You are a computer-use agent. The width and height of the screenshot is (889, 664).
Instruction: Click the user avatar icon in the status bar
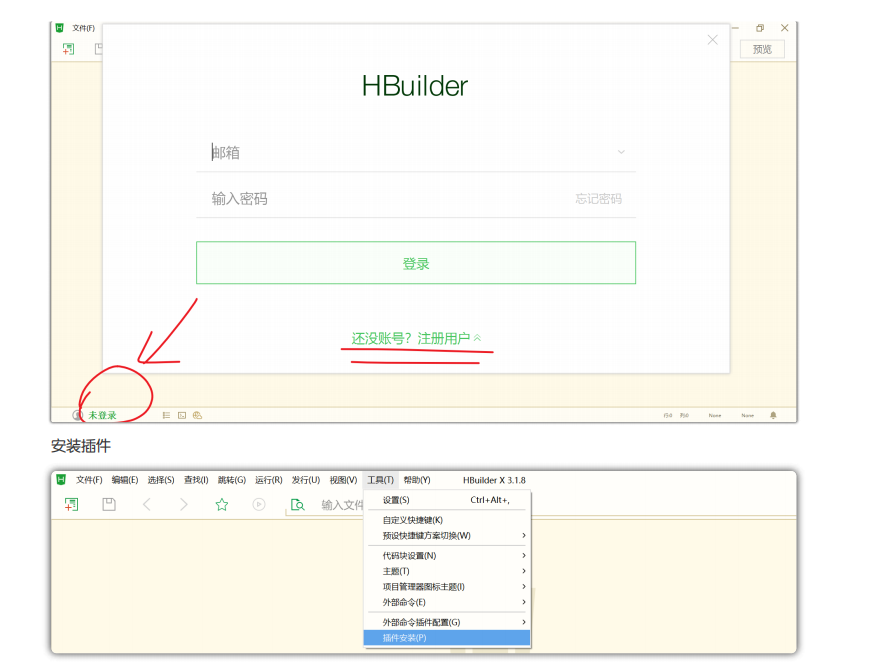[78, 415]
